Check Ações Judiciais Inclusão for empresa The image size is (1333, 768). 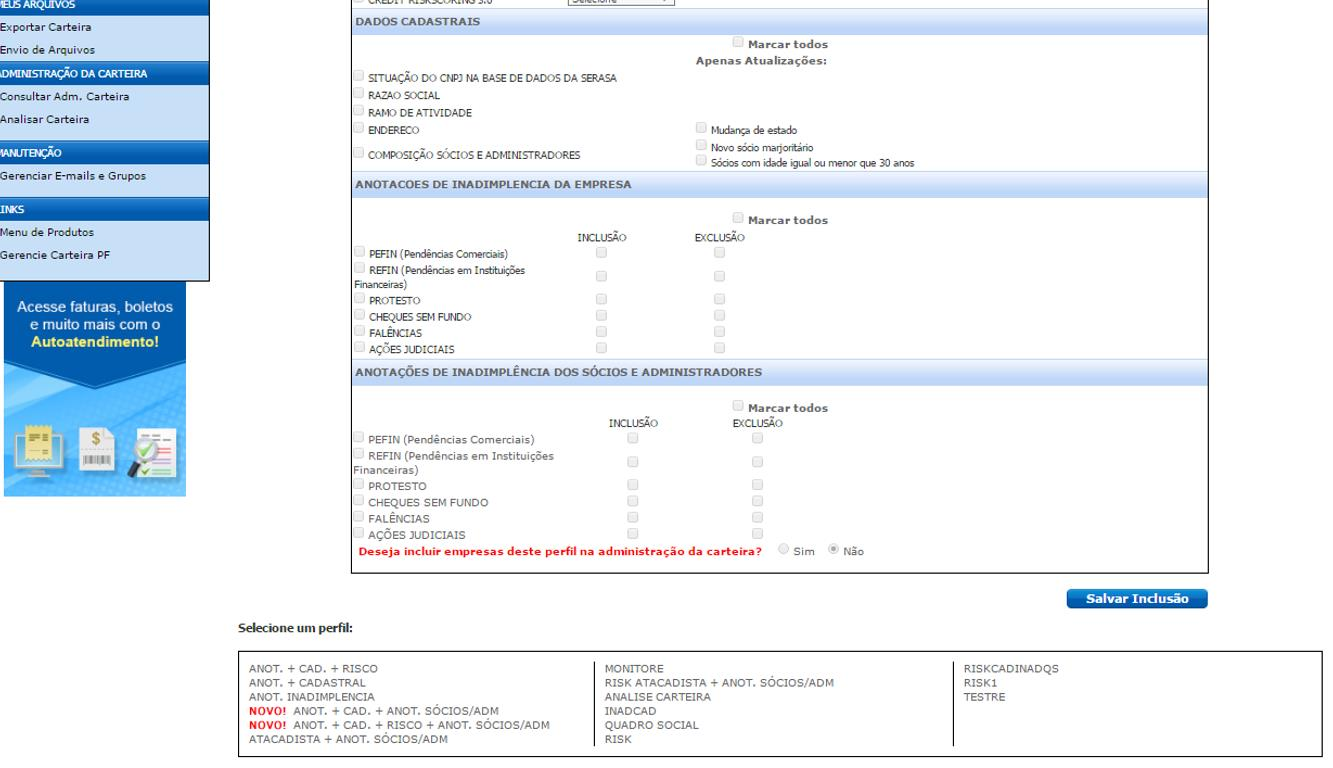point(601,347)
